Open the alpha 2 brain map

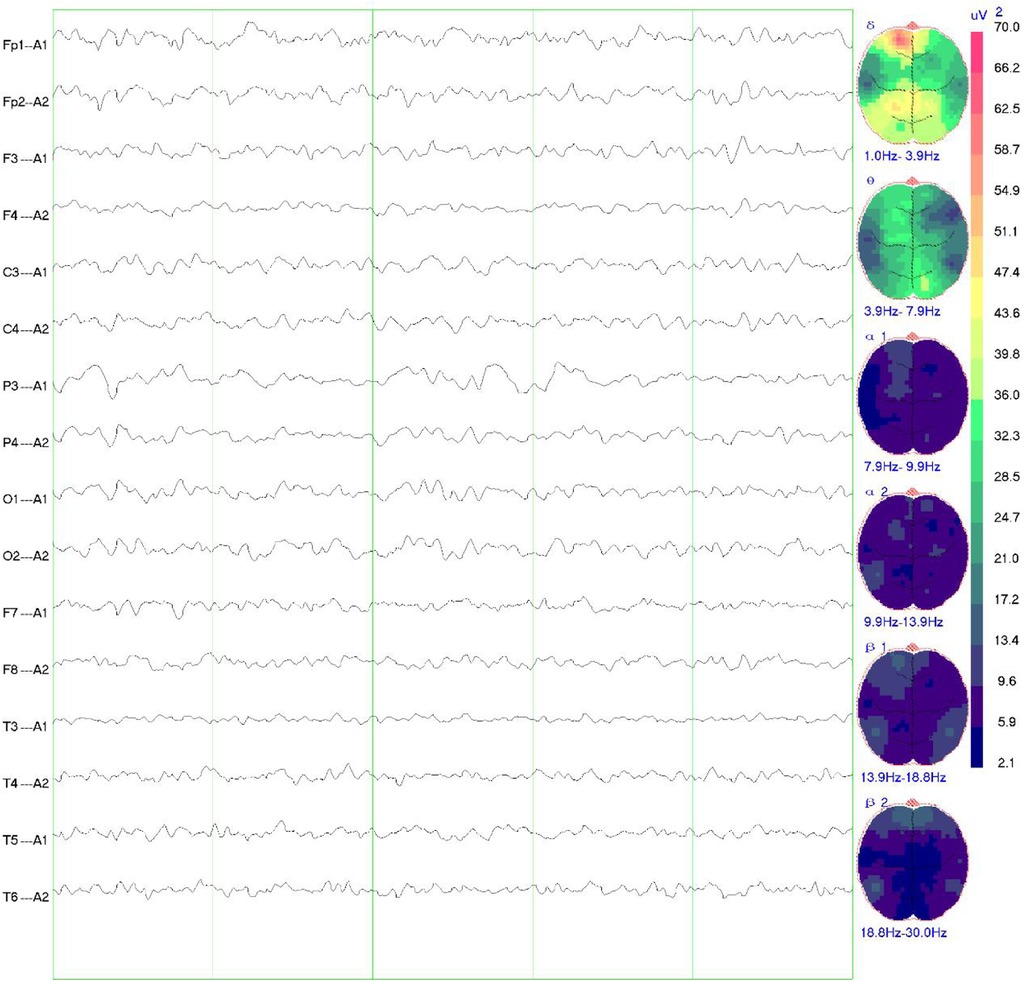913,549
